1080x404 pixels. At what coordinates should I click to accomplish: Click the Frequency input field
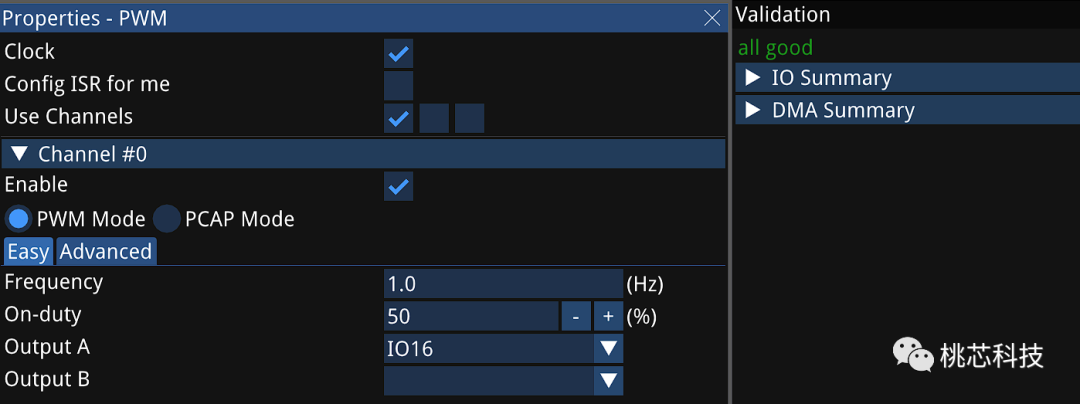click(x=503, y=284)
